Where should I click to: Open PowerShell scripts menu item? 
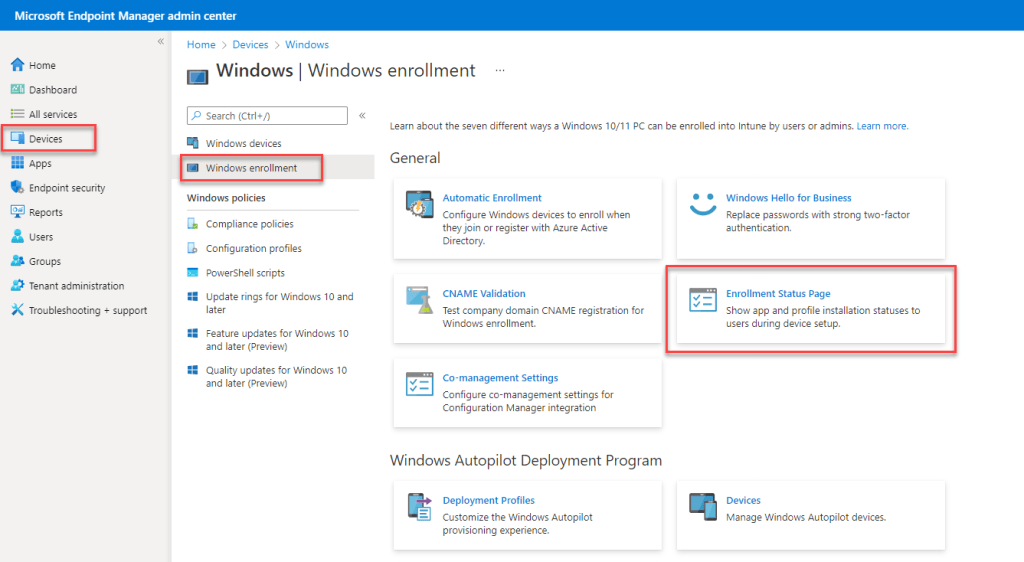point(245,273)
